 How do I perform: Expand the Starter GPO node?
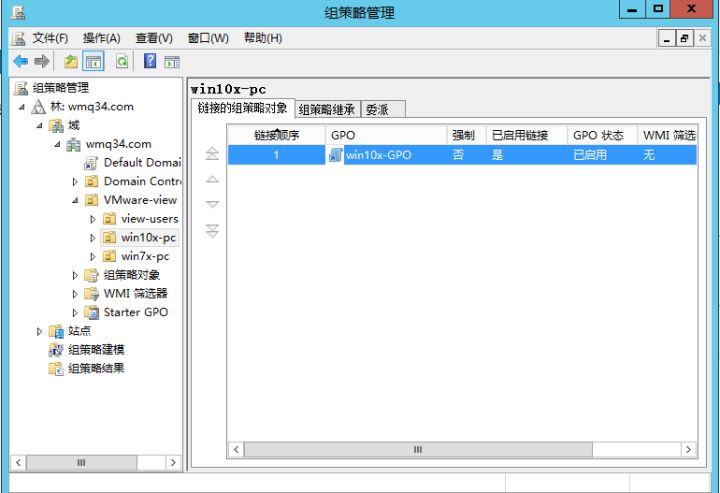[75, 313]
